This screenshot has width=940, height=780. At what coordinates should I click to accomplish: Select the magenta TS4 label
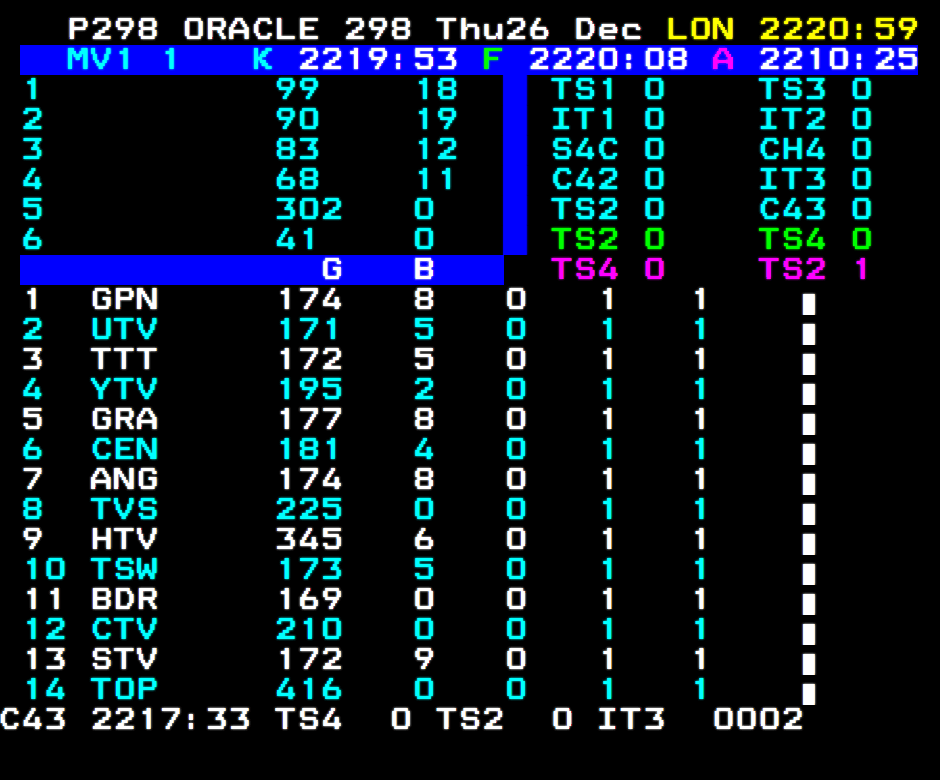(585, 269)
